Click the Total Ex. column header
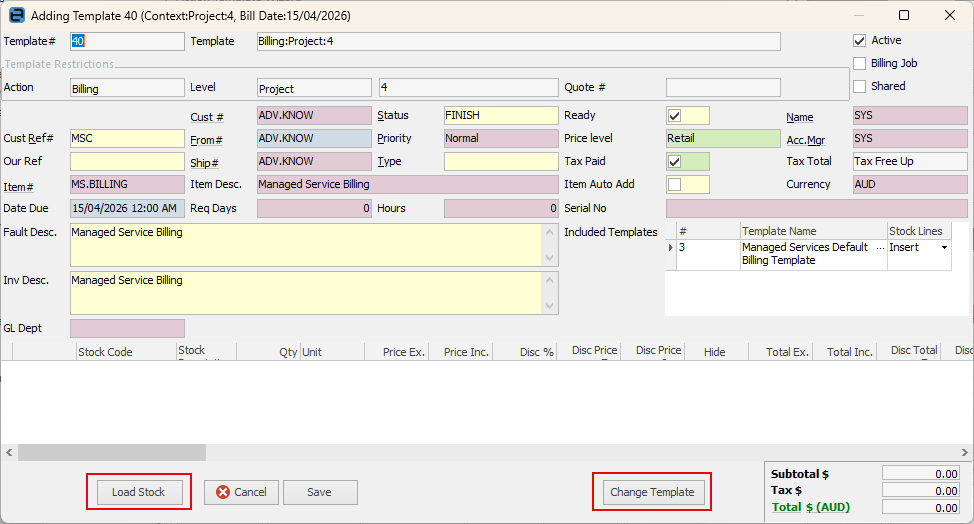974x524 pixels. [x=781, y=352]
